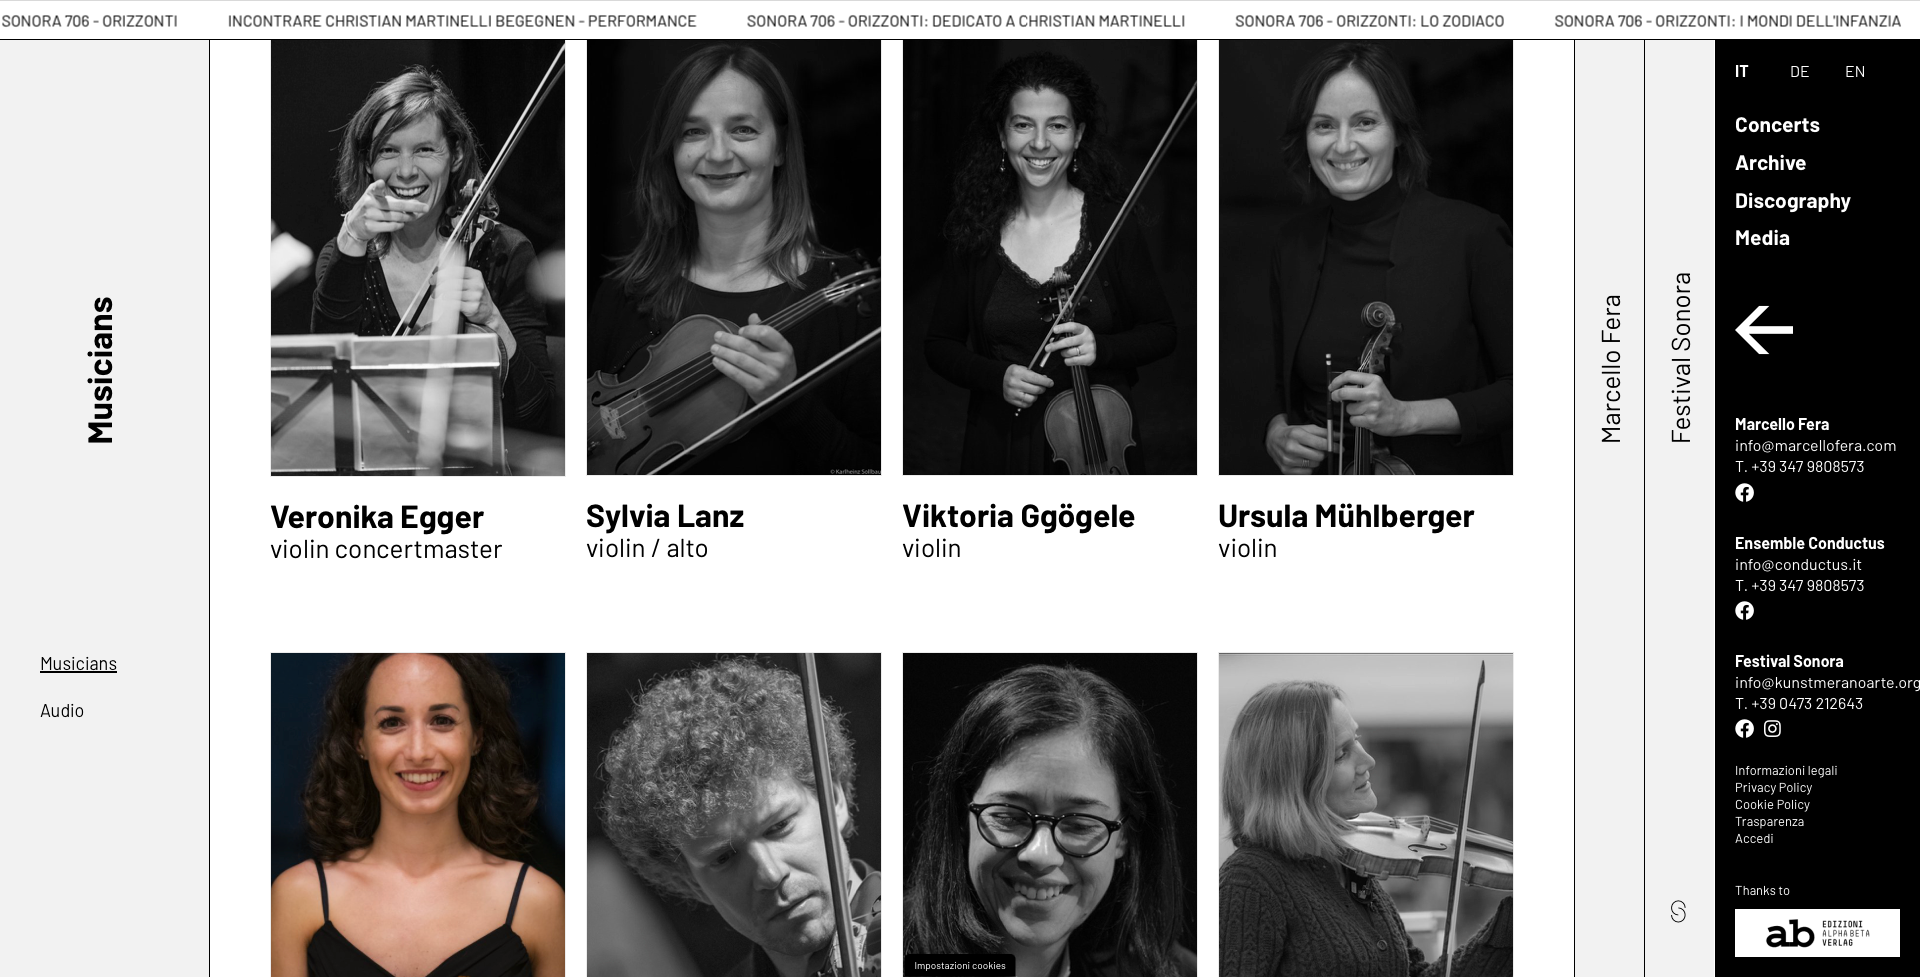Switch language to EN
This screenshot has width=1920, height=977.
pyautogui.click(x=1855, y=71)
